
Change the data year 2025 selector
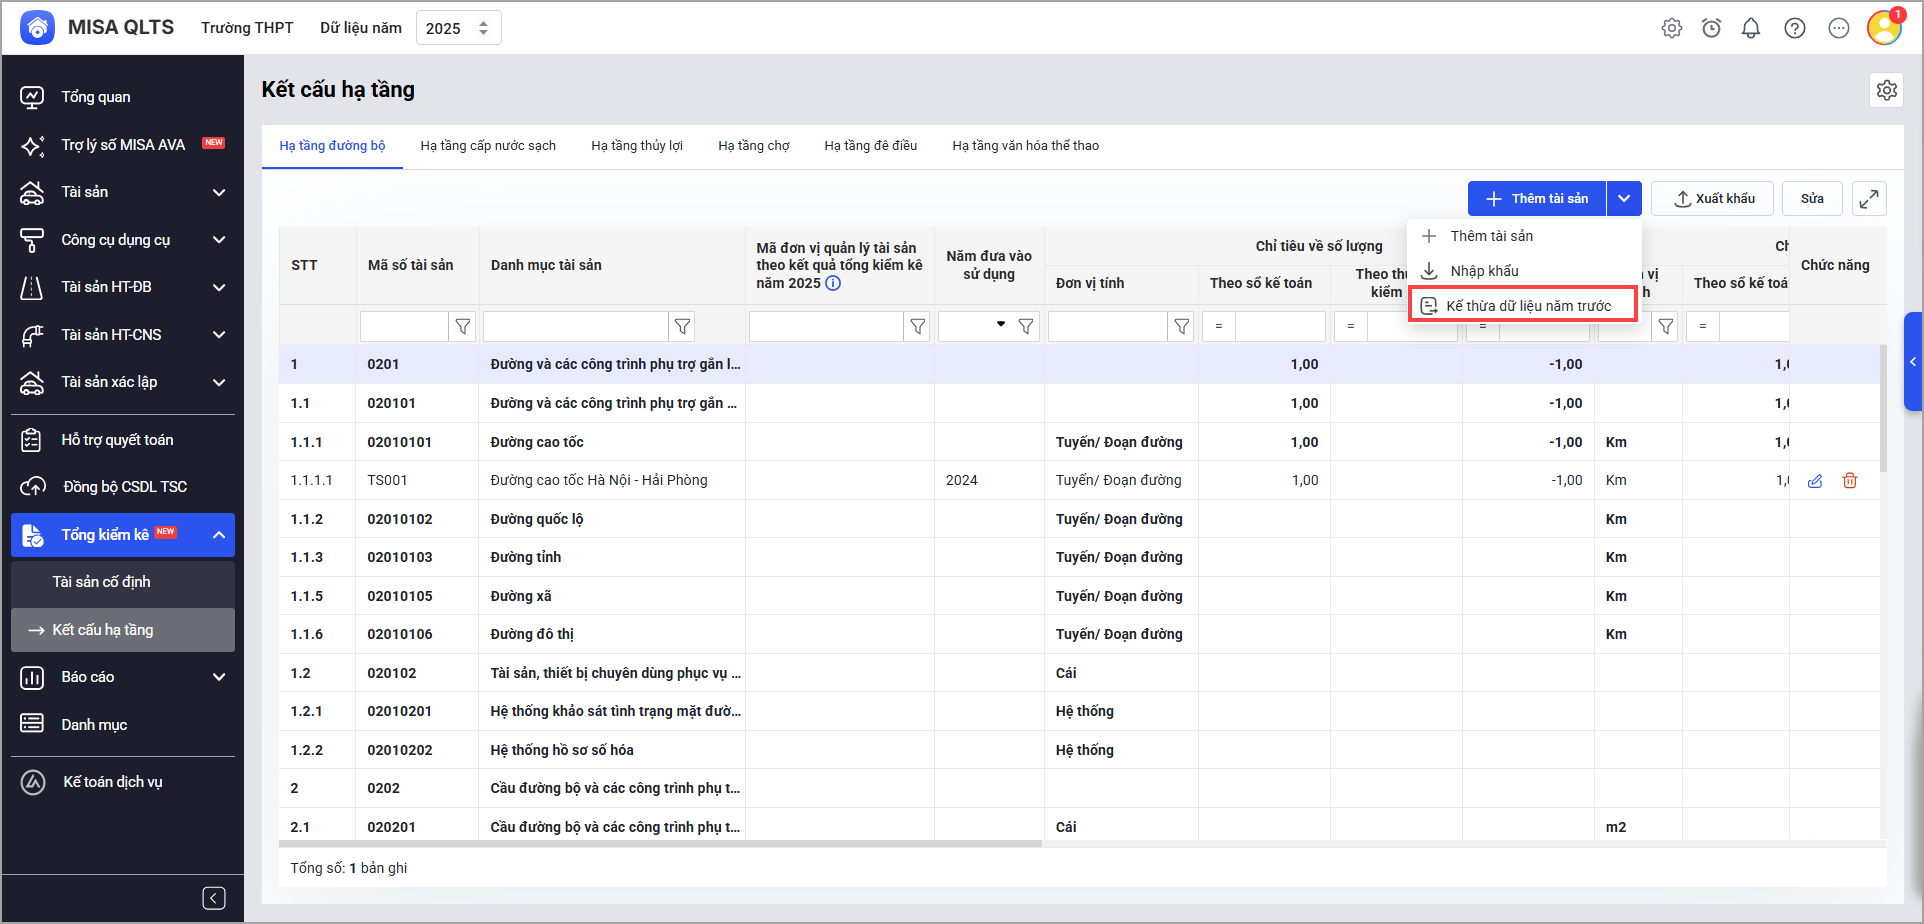[458, 28]
